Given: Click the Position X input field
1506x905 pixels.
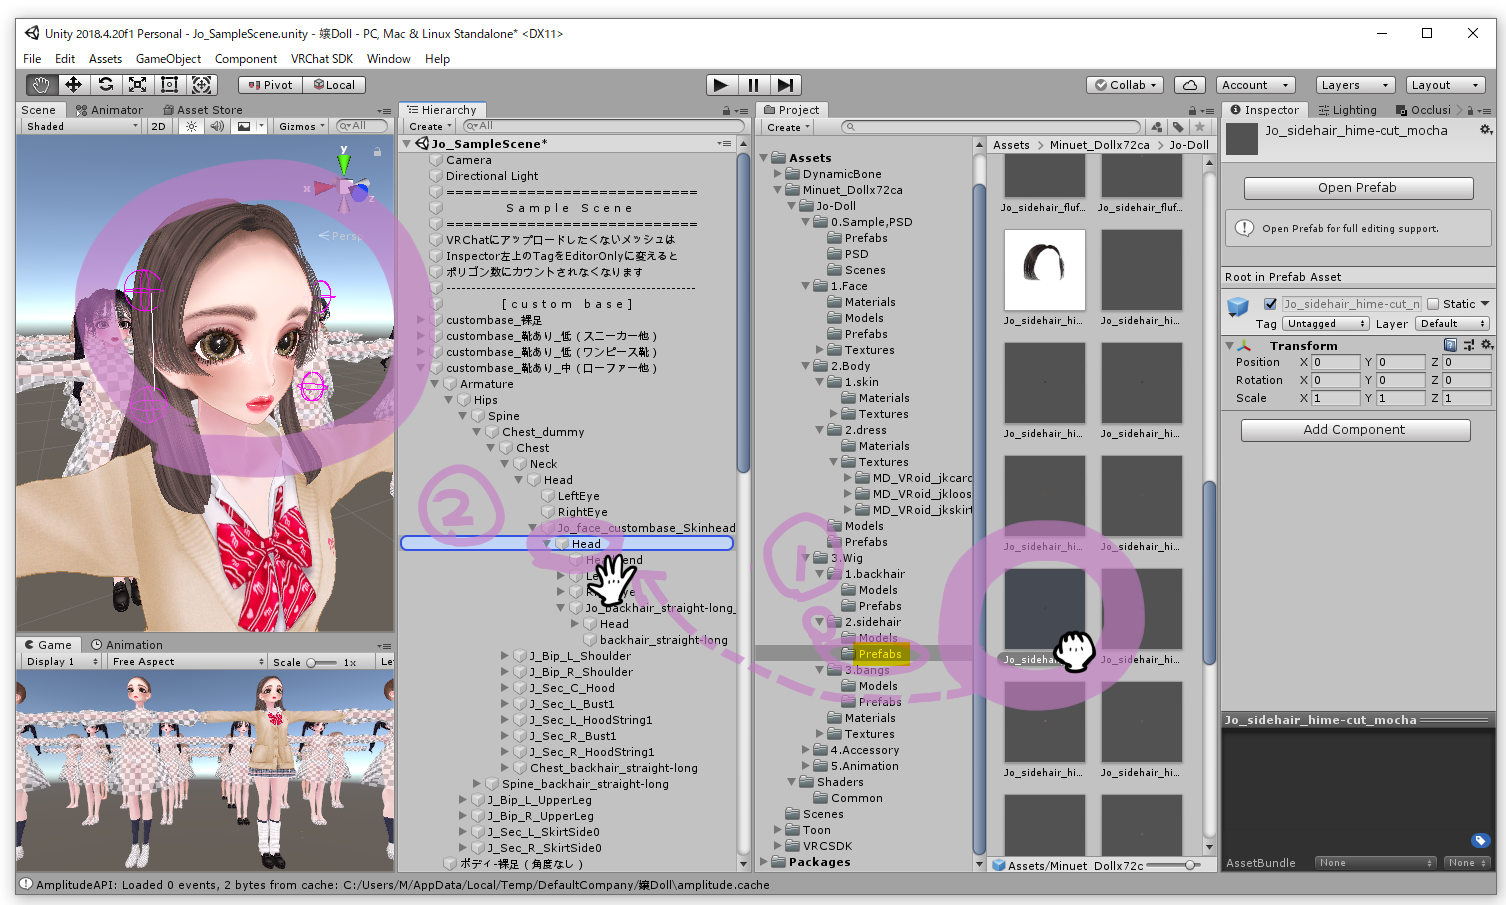Looking at the screenshot, I should coord(1335,362).
